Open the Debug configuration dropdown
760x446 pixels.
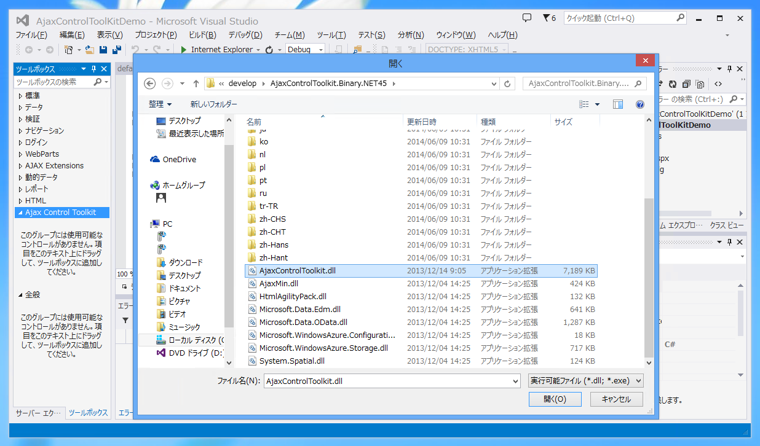(x=305, y=49)
